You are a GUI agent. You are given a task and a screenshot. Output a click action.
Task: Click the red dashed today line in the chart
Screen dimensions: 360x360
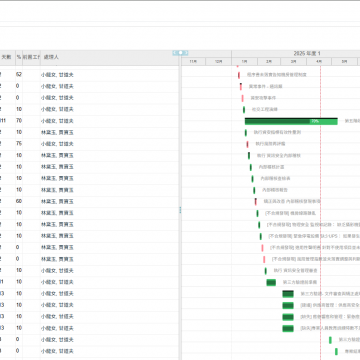(320, 213)
